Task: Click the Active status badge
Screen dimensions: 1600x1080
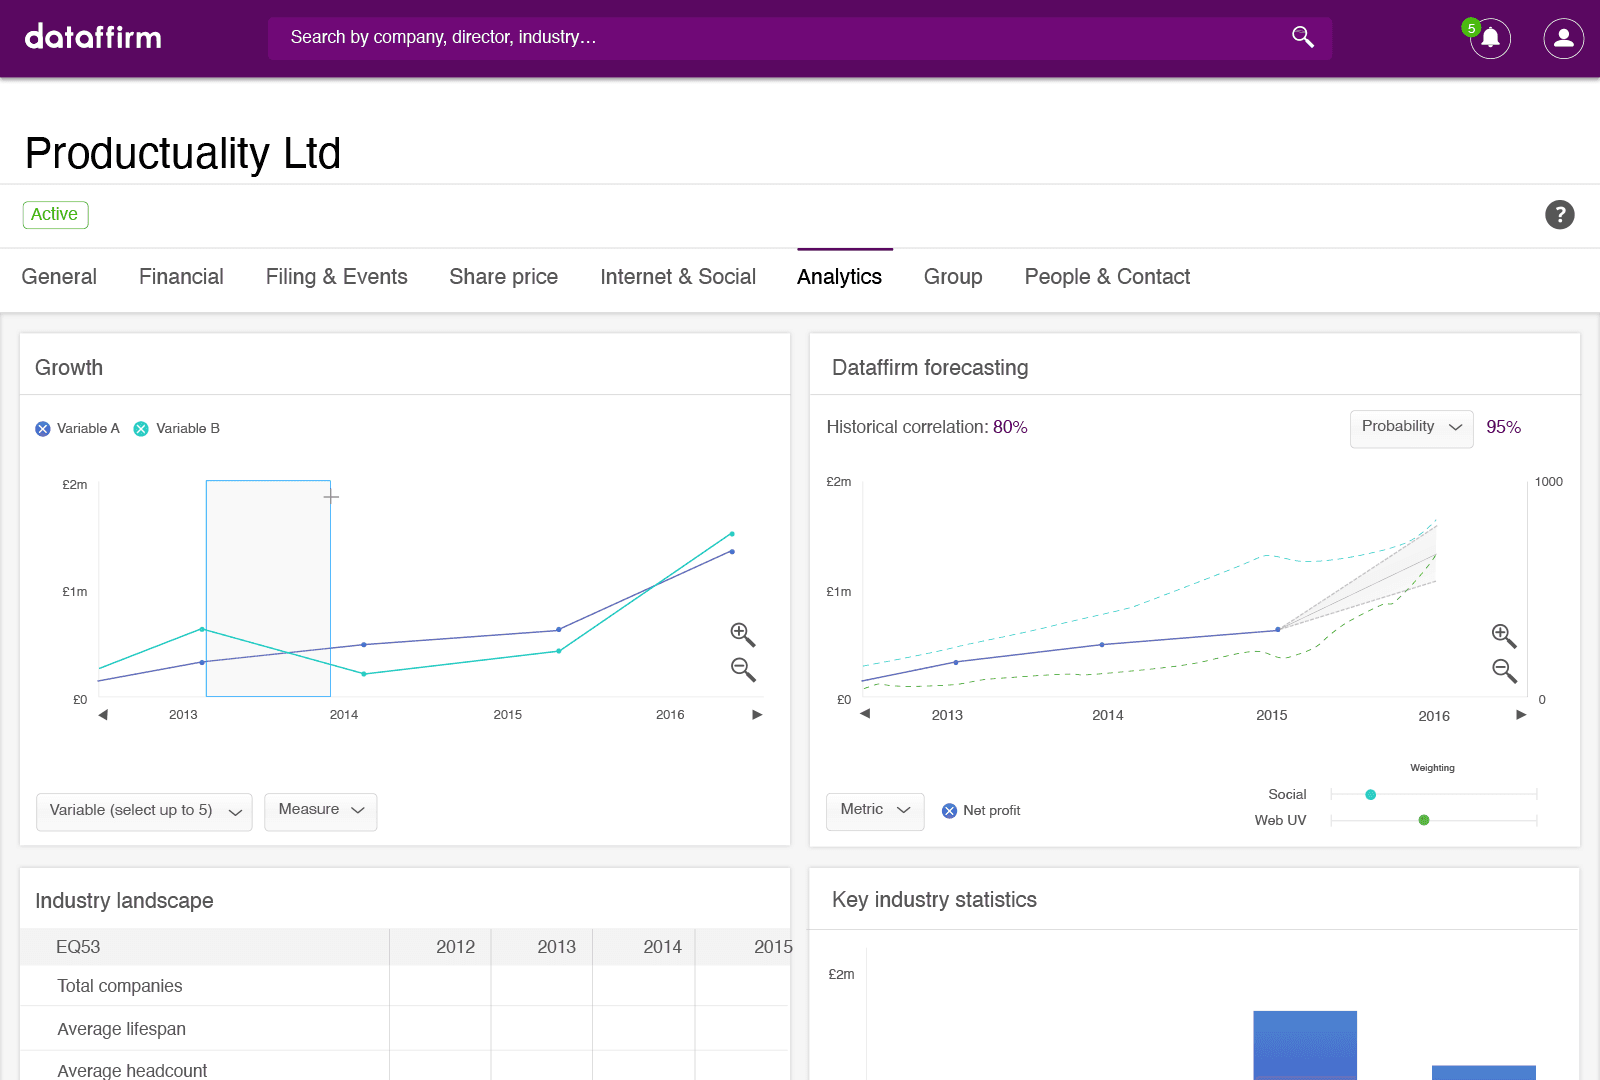Action: (55, 215)
